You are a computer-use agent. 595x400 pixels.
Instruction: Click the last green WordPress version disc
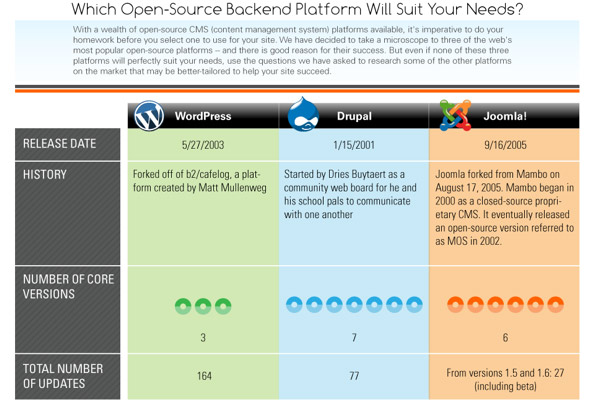[x=223, y=306]
